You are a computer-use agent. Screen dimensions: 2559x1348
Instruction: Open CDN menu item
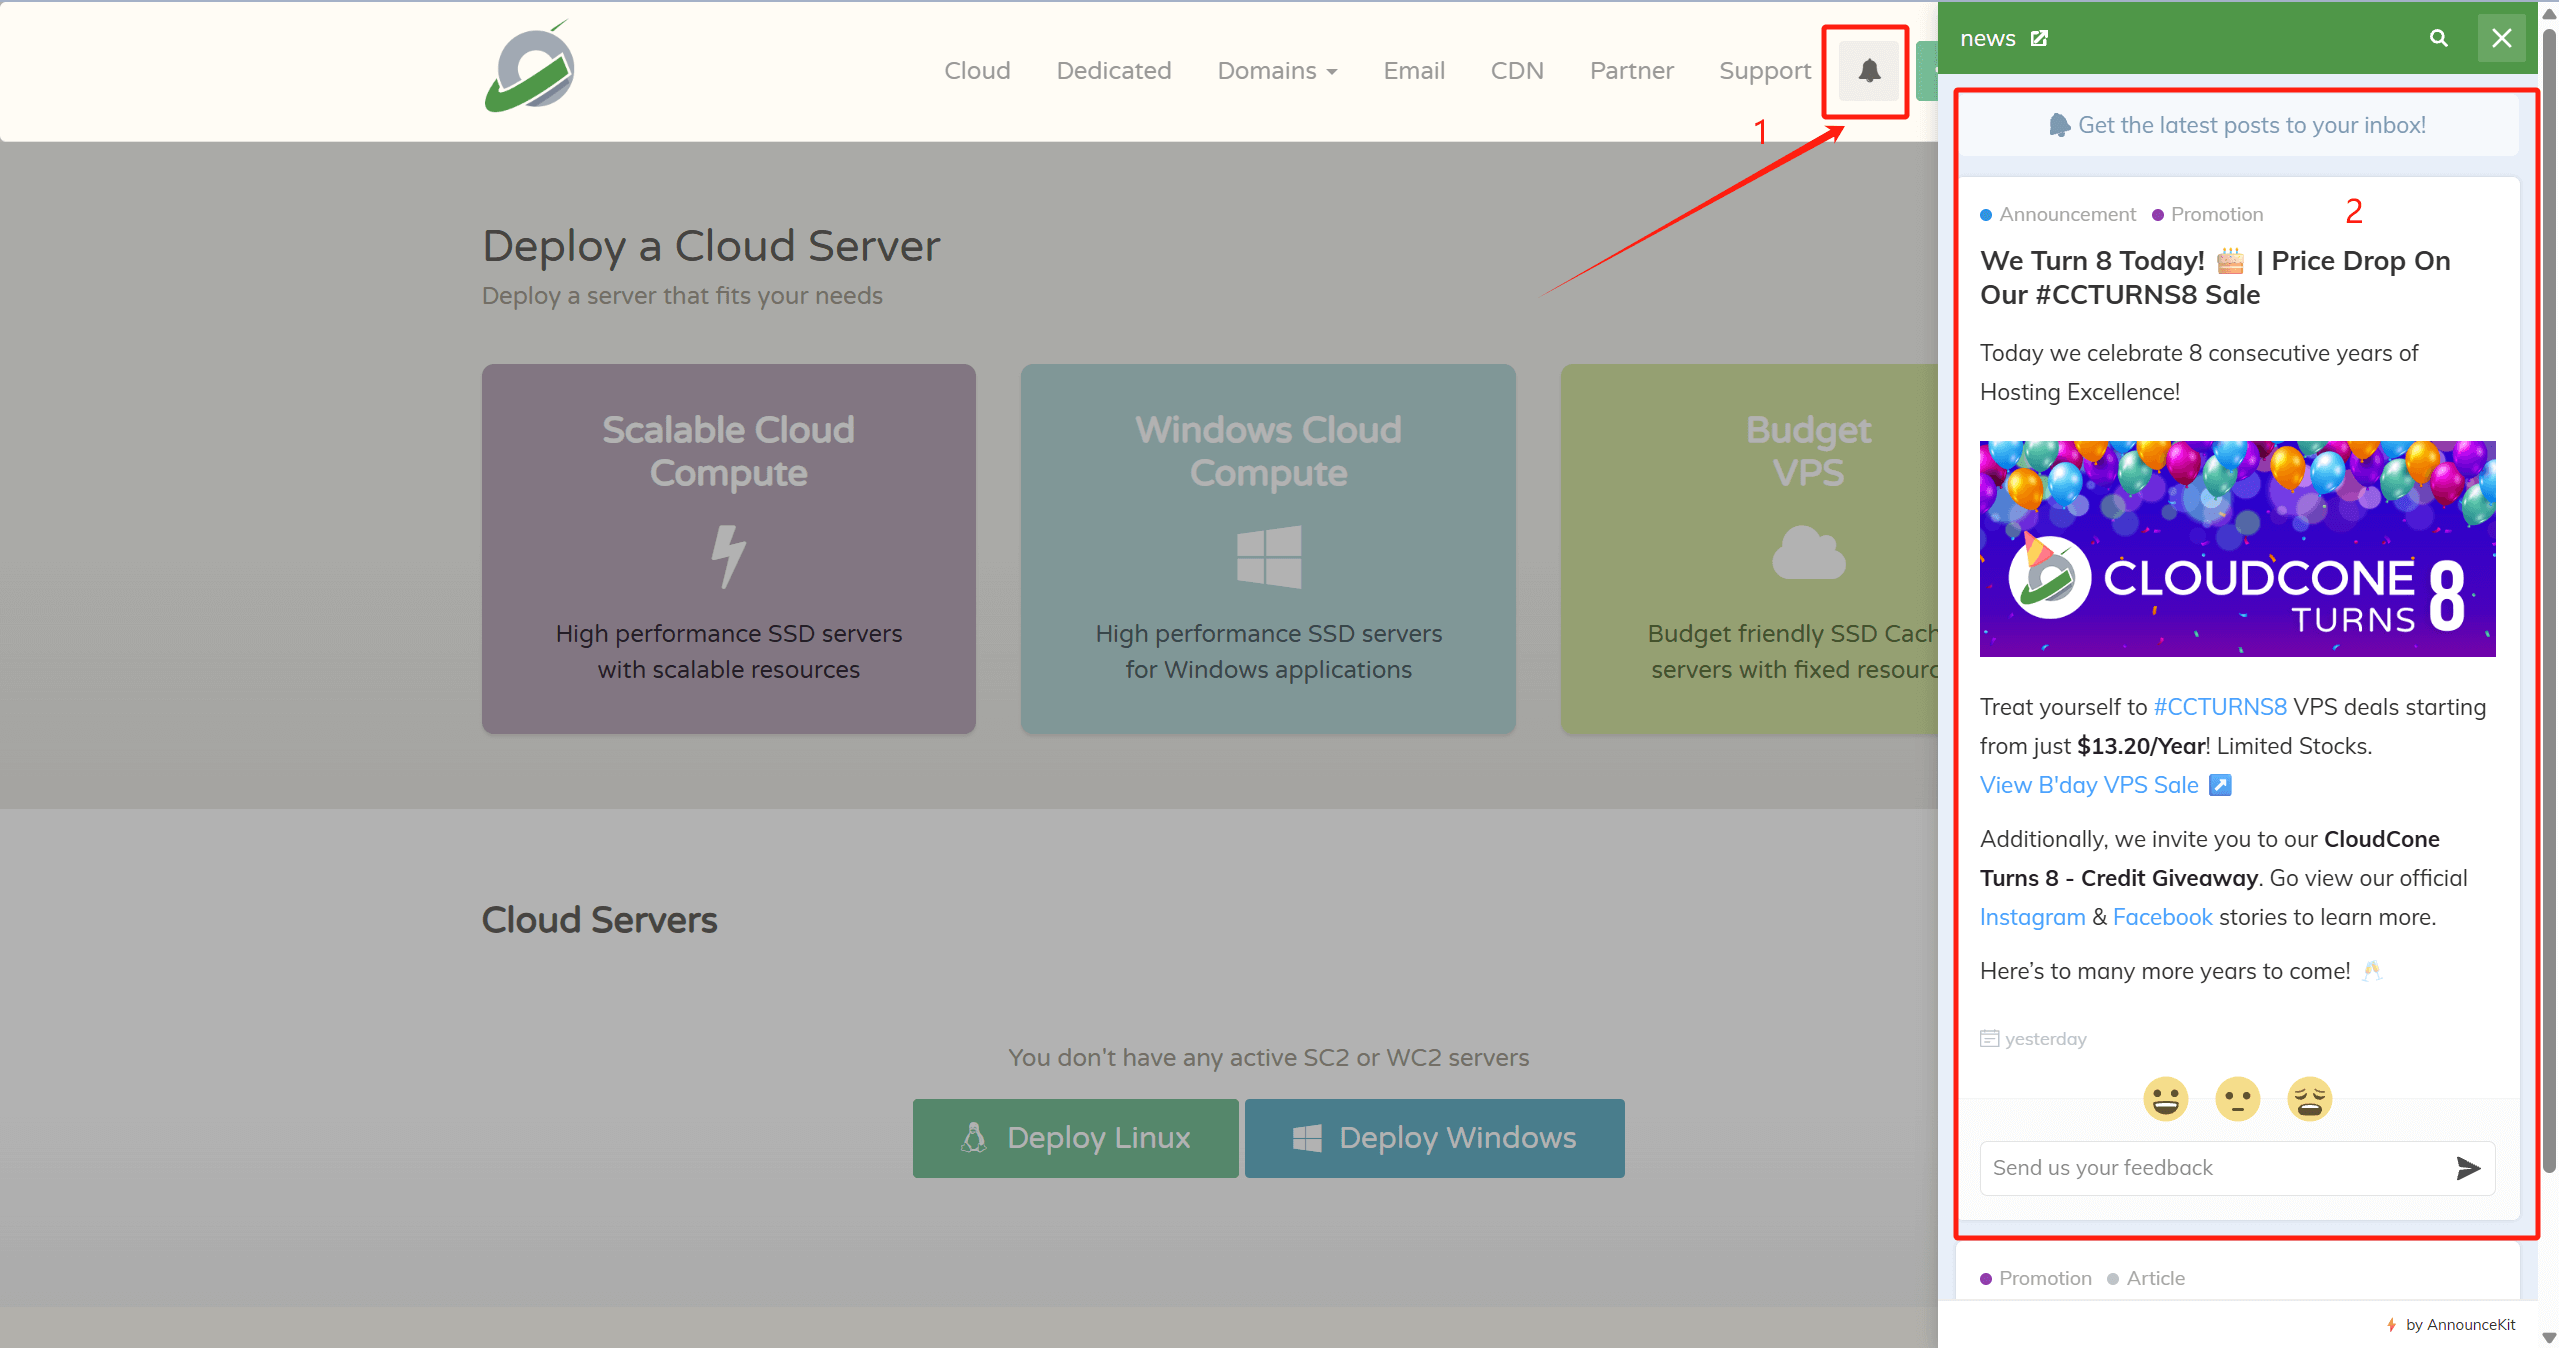click(x=1516, y=71)
